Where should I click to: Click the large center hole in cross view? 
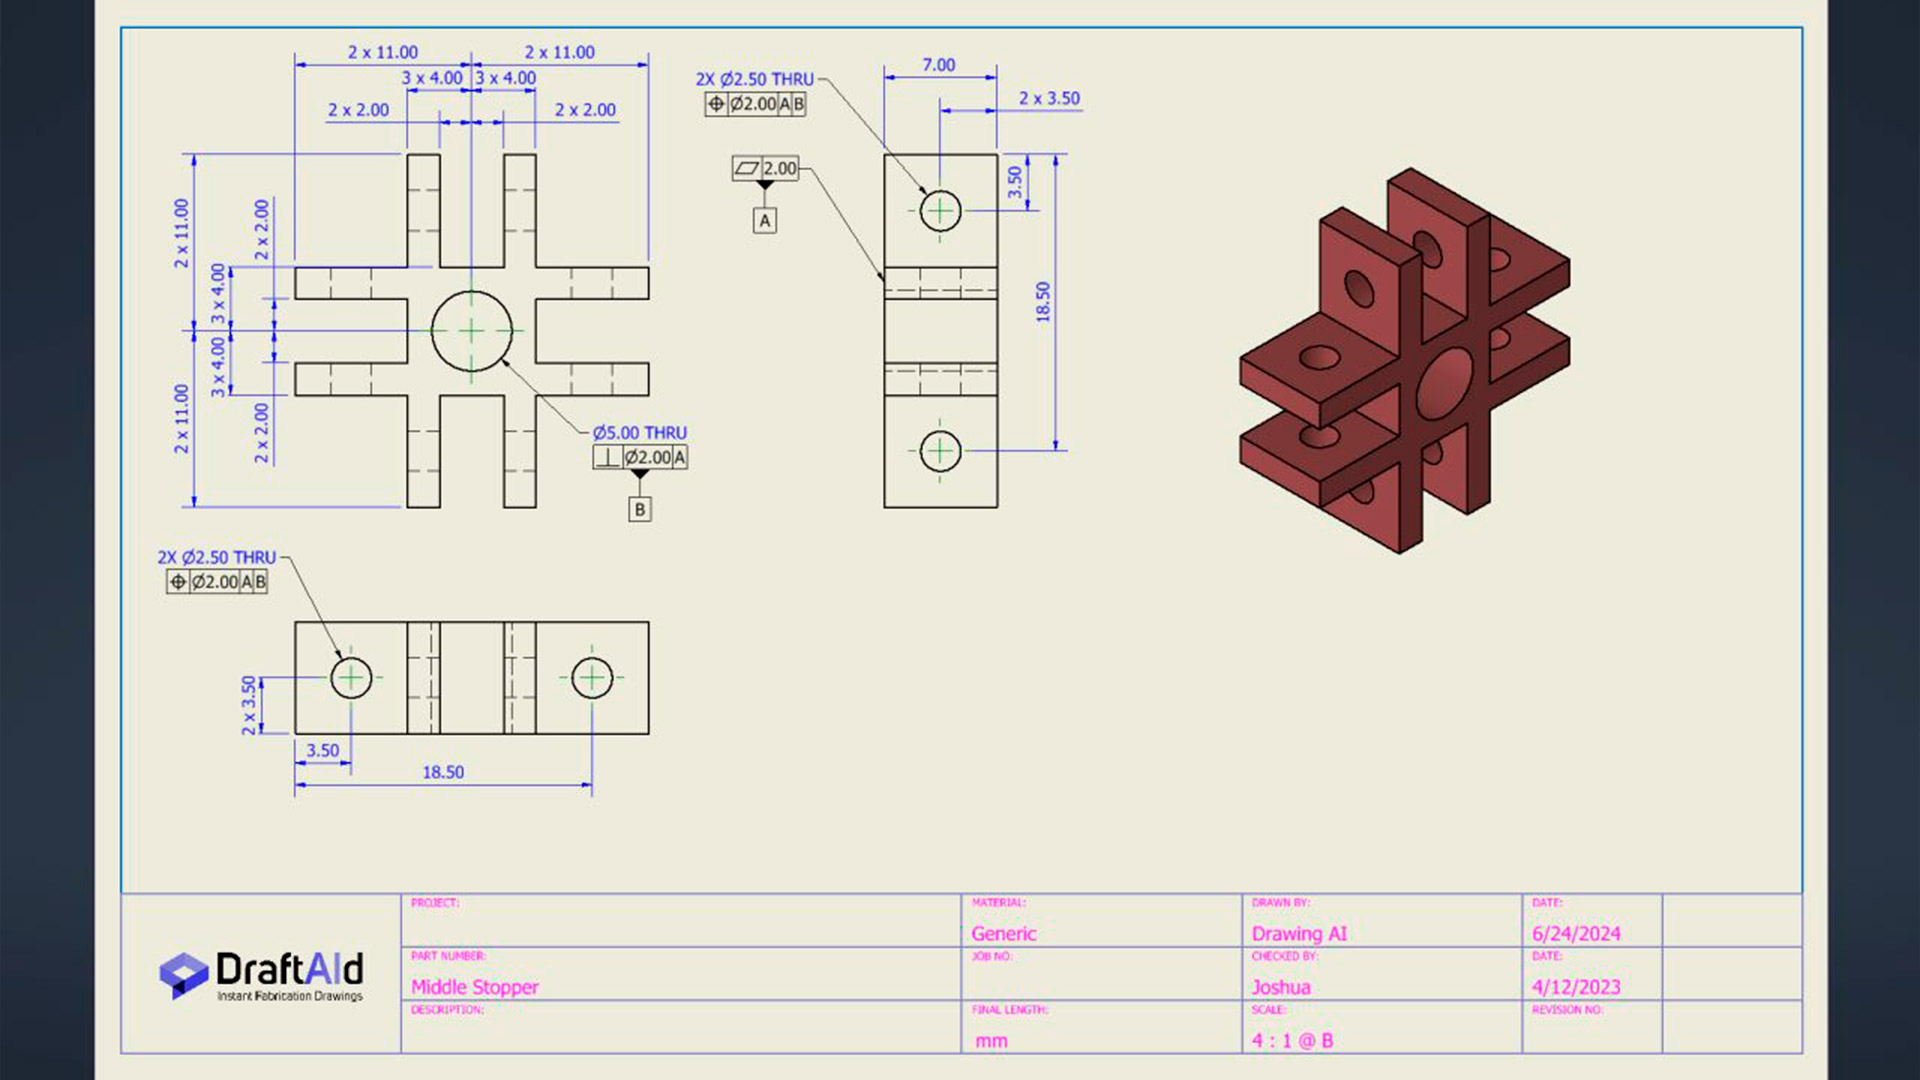(x=471, y=331)
